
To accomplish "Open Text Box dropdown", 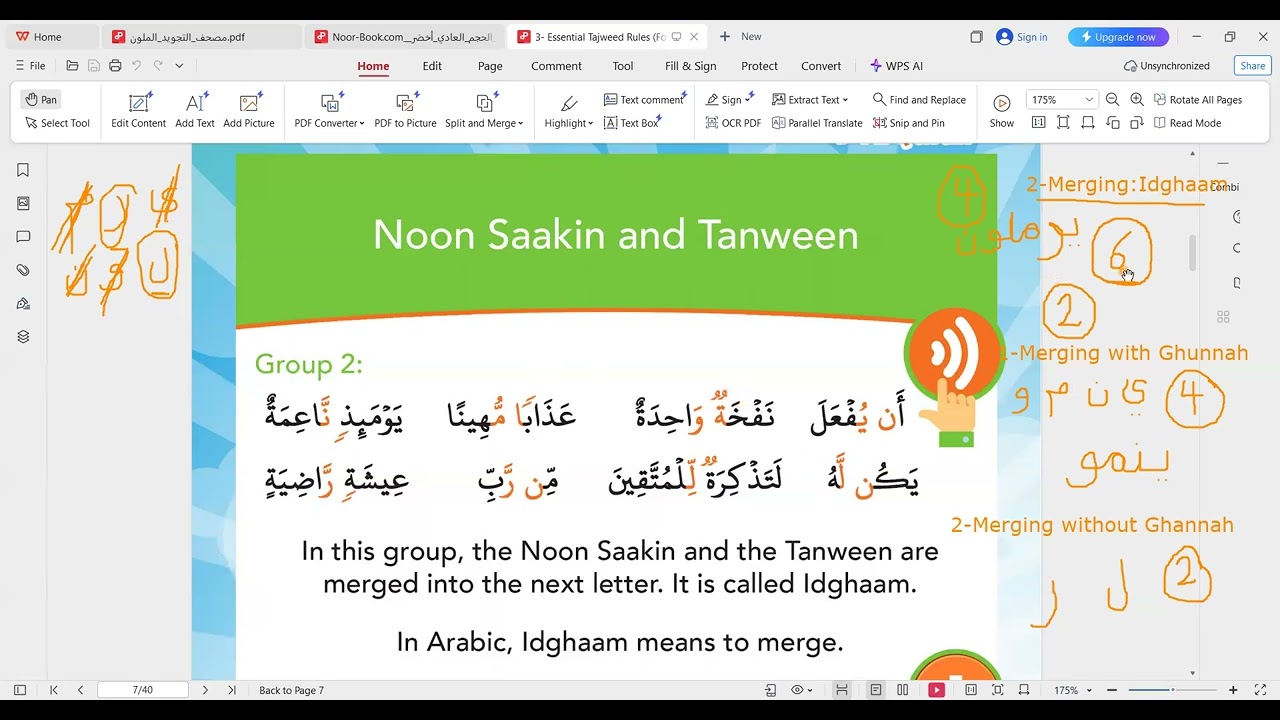I will [633, 123].
